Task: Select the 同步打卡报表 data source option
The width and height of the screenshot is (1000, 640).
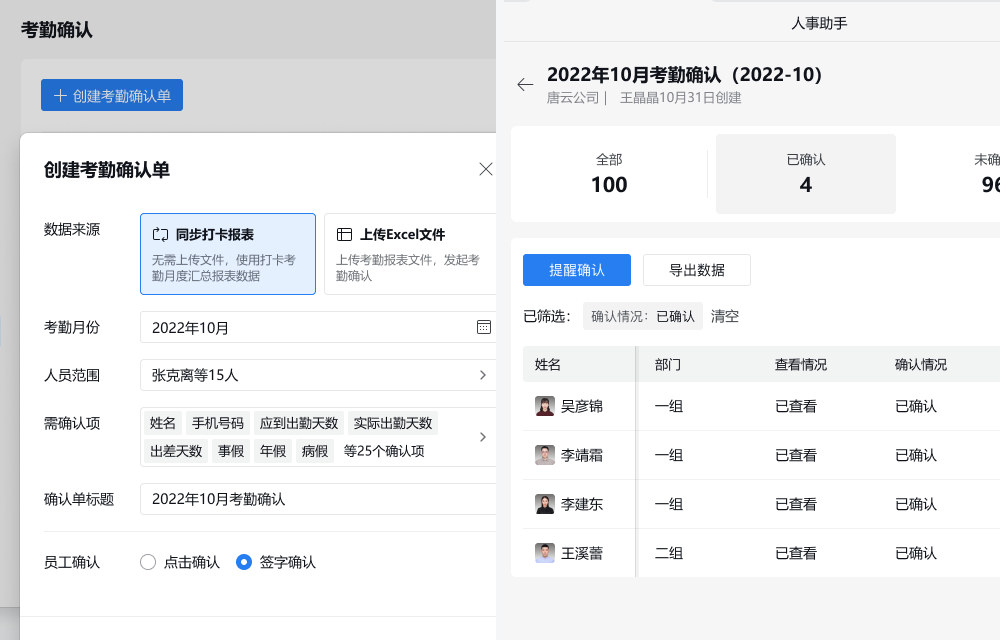Action: click(228, 254)
